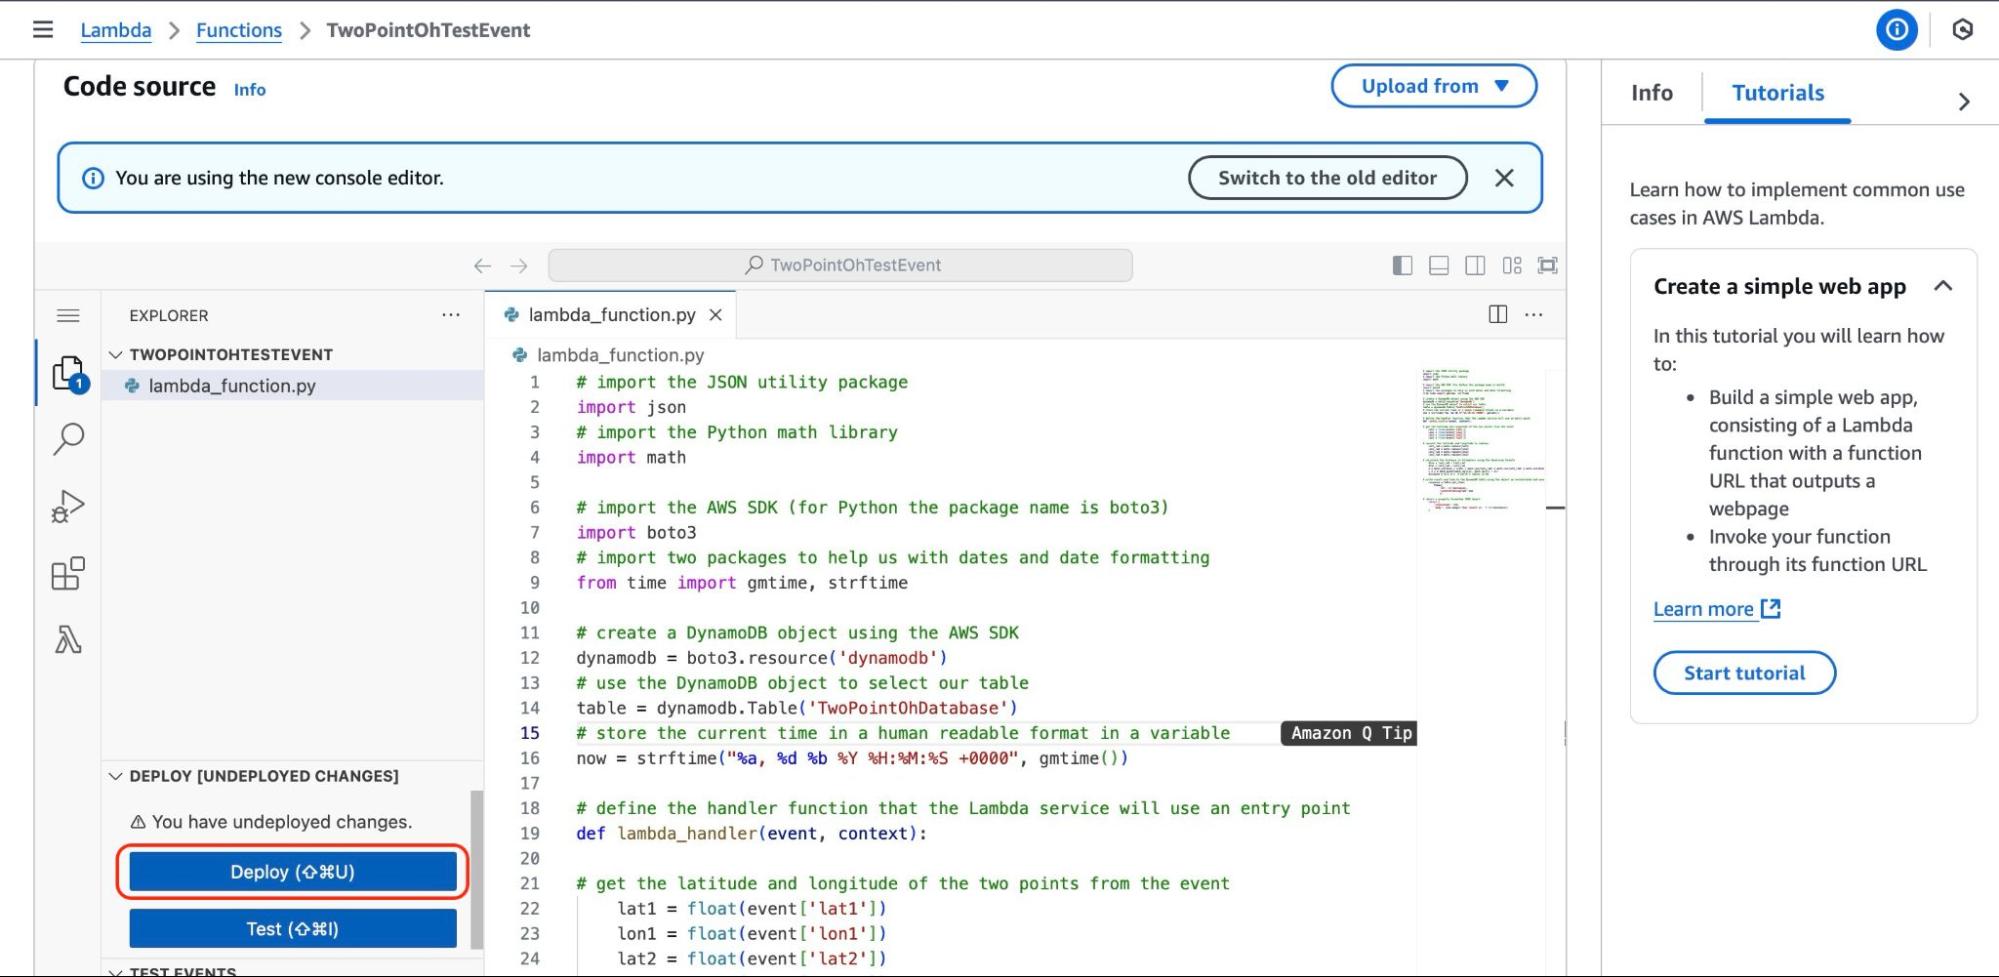This screenshot has height=977, width=1999.
Task: Split the editor to the right
Action: [1498, 314]
